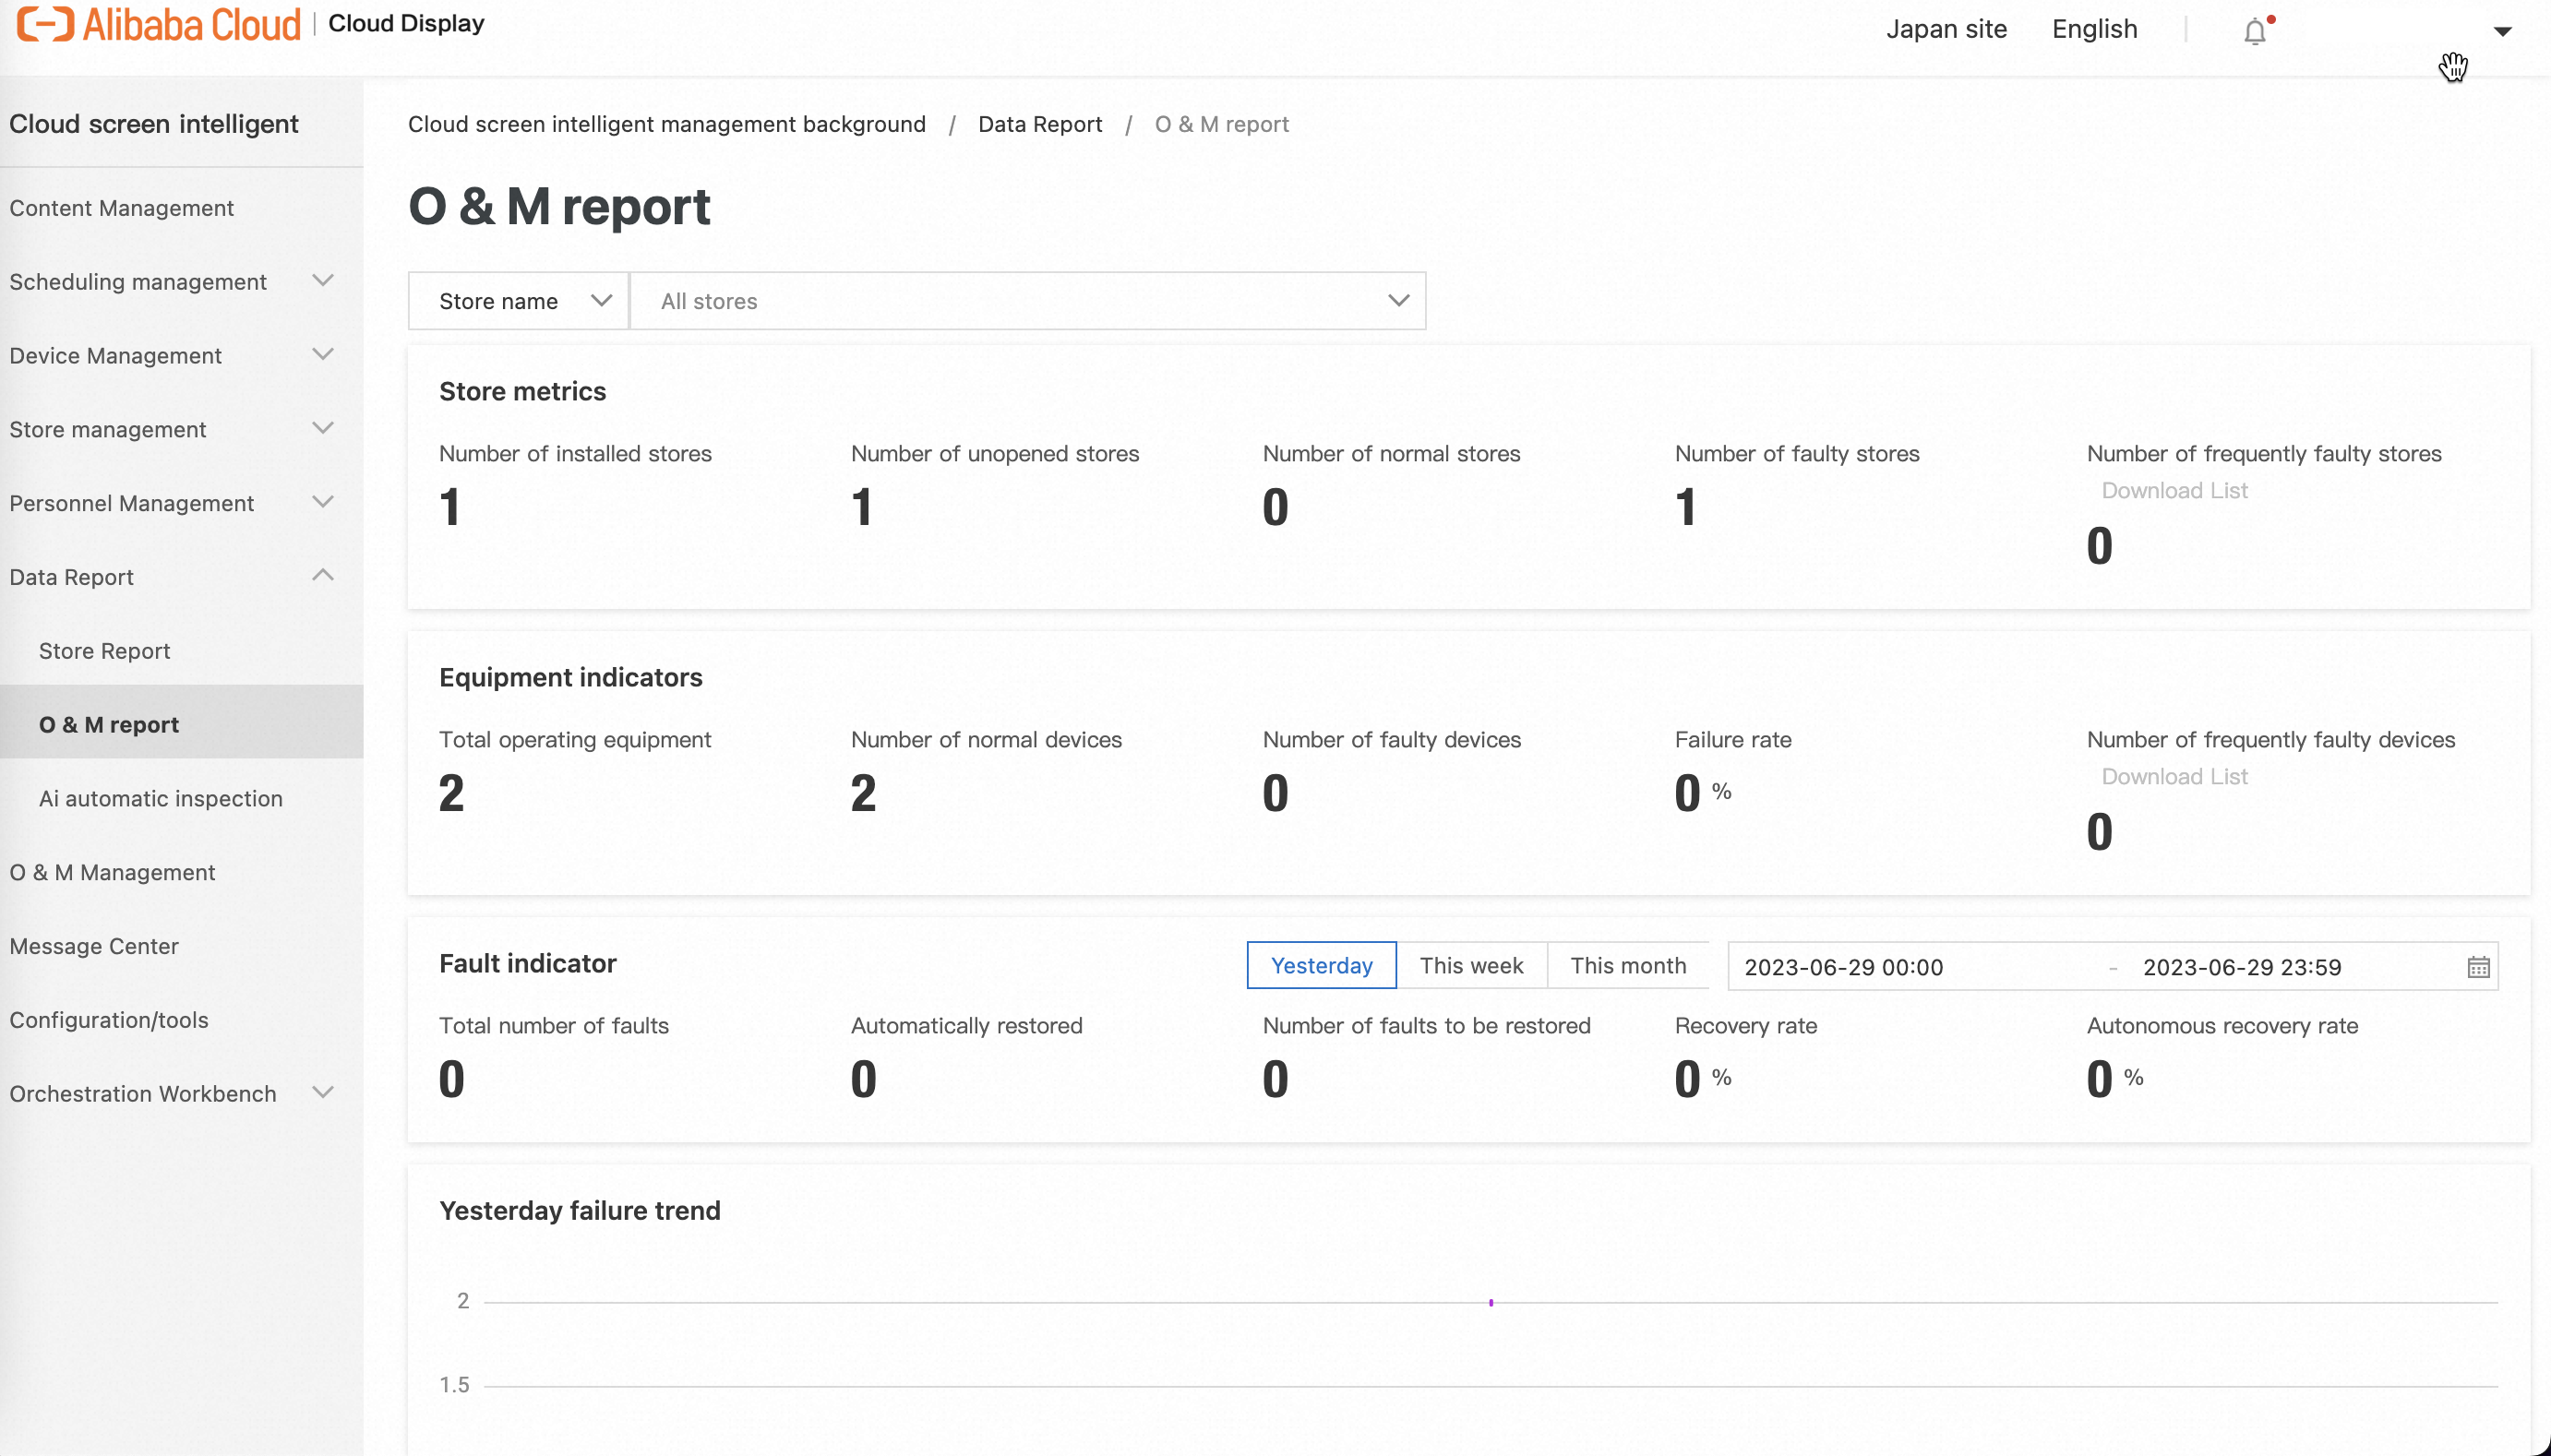Click Total operating equipment label
2551x1456 pixels.
(575, 740)
